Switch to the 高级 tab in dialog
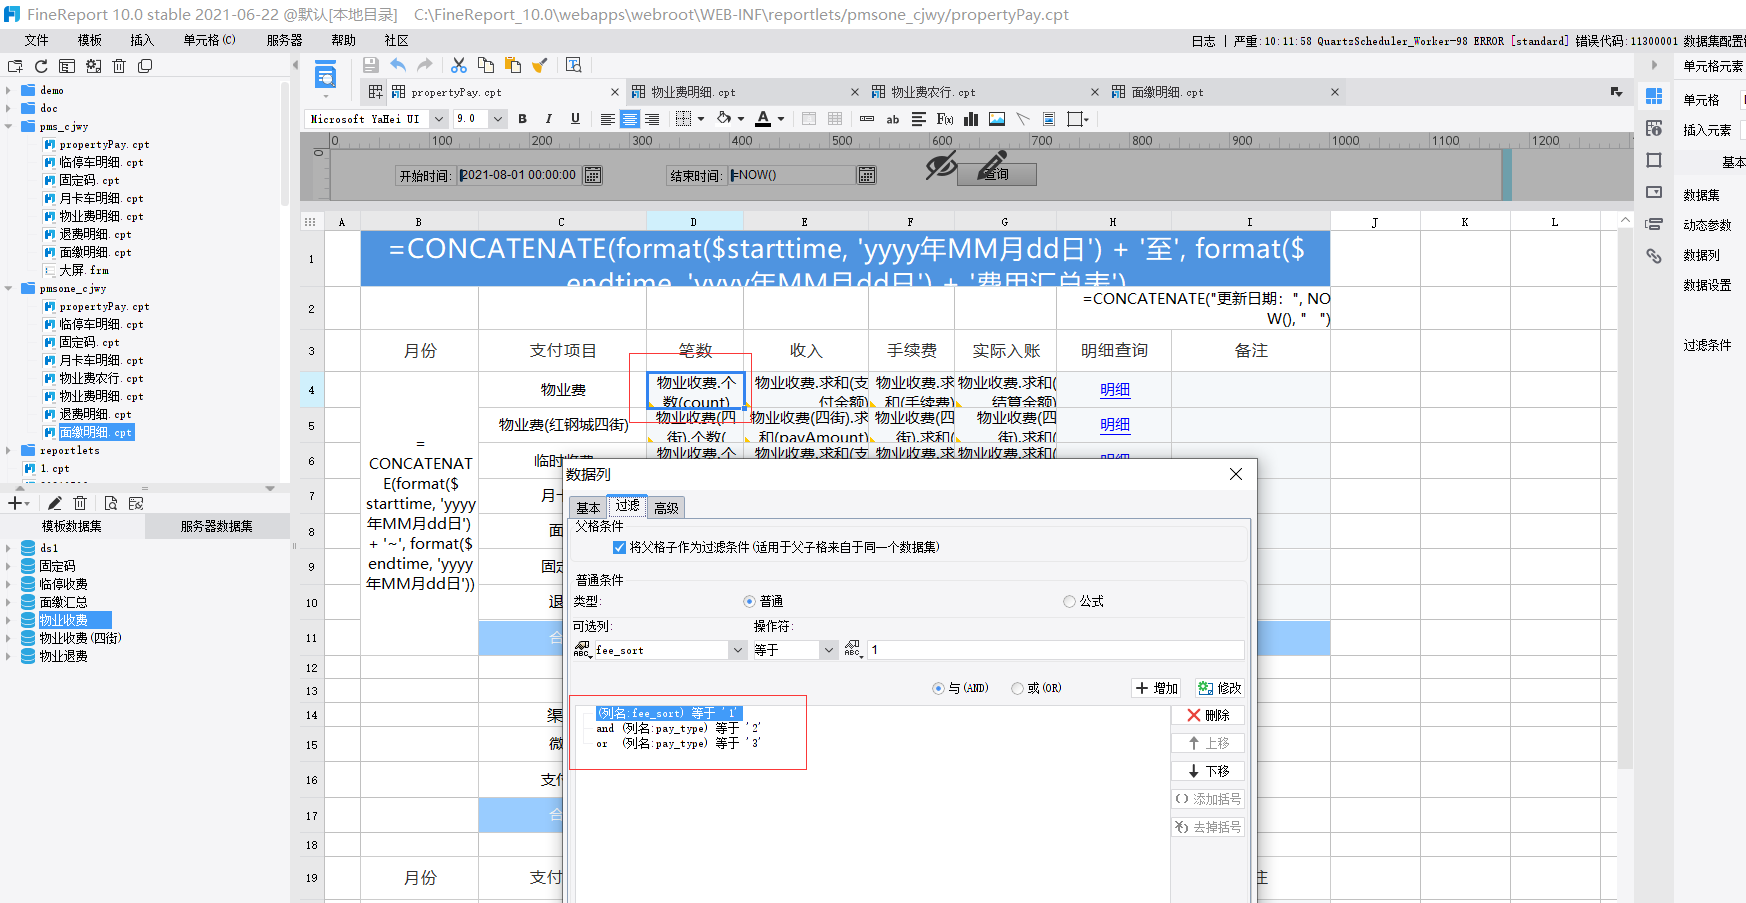This screenshot has height=903, width=1746. 666,507
